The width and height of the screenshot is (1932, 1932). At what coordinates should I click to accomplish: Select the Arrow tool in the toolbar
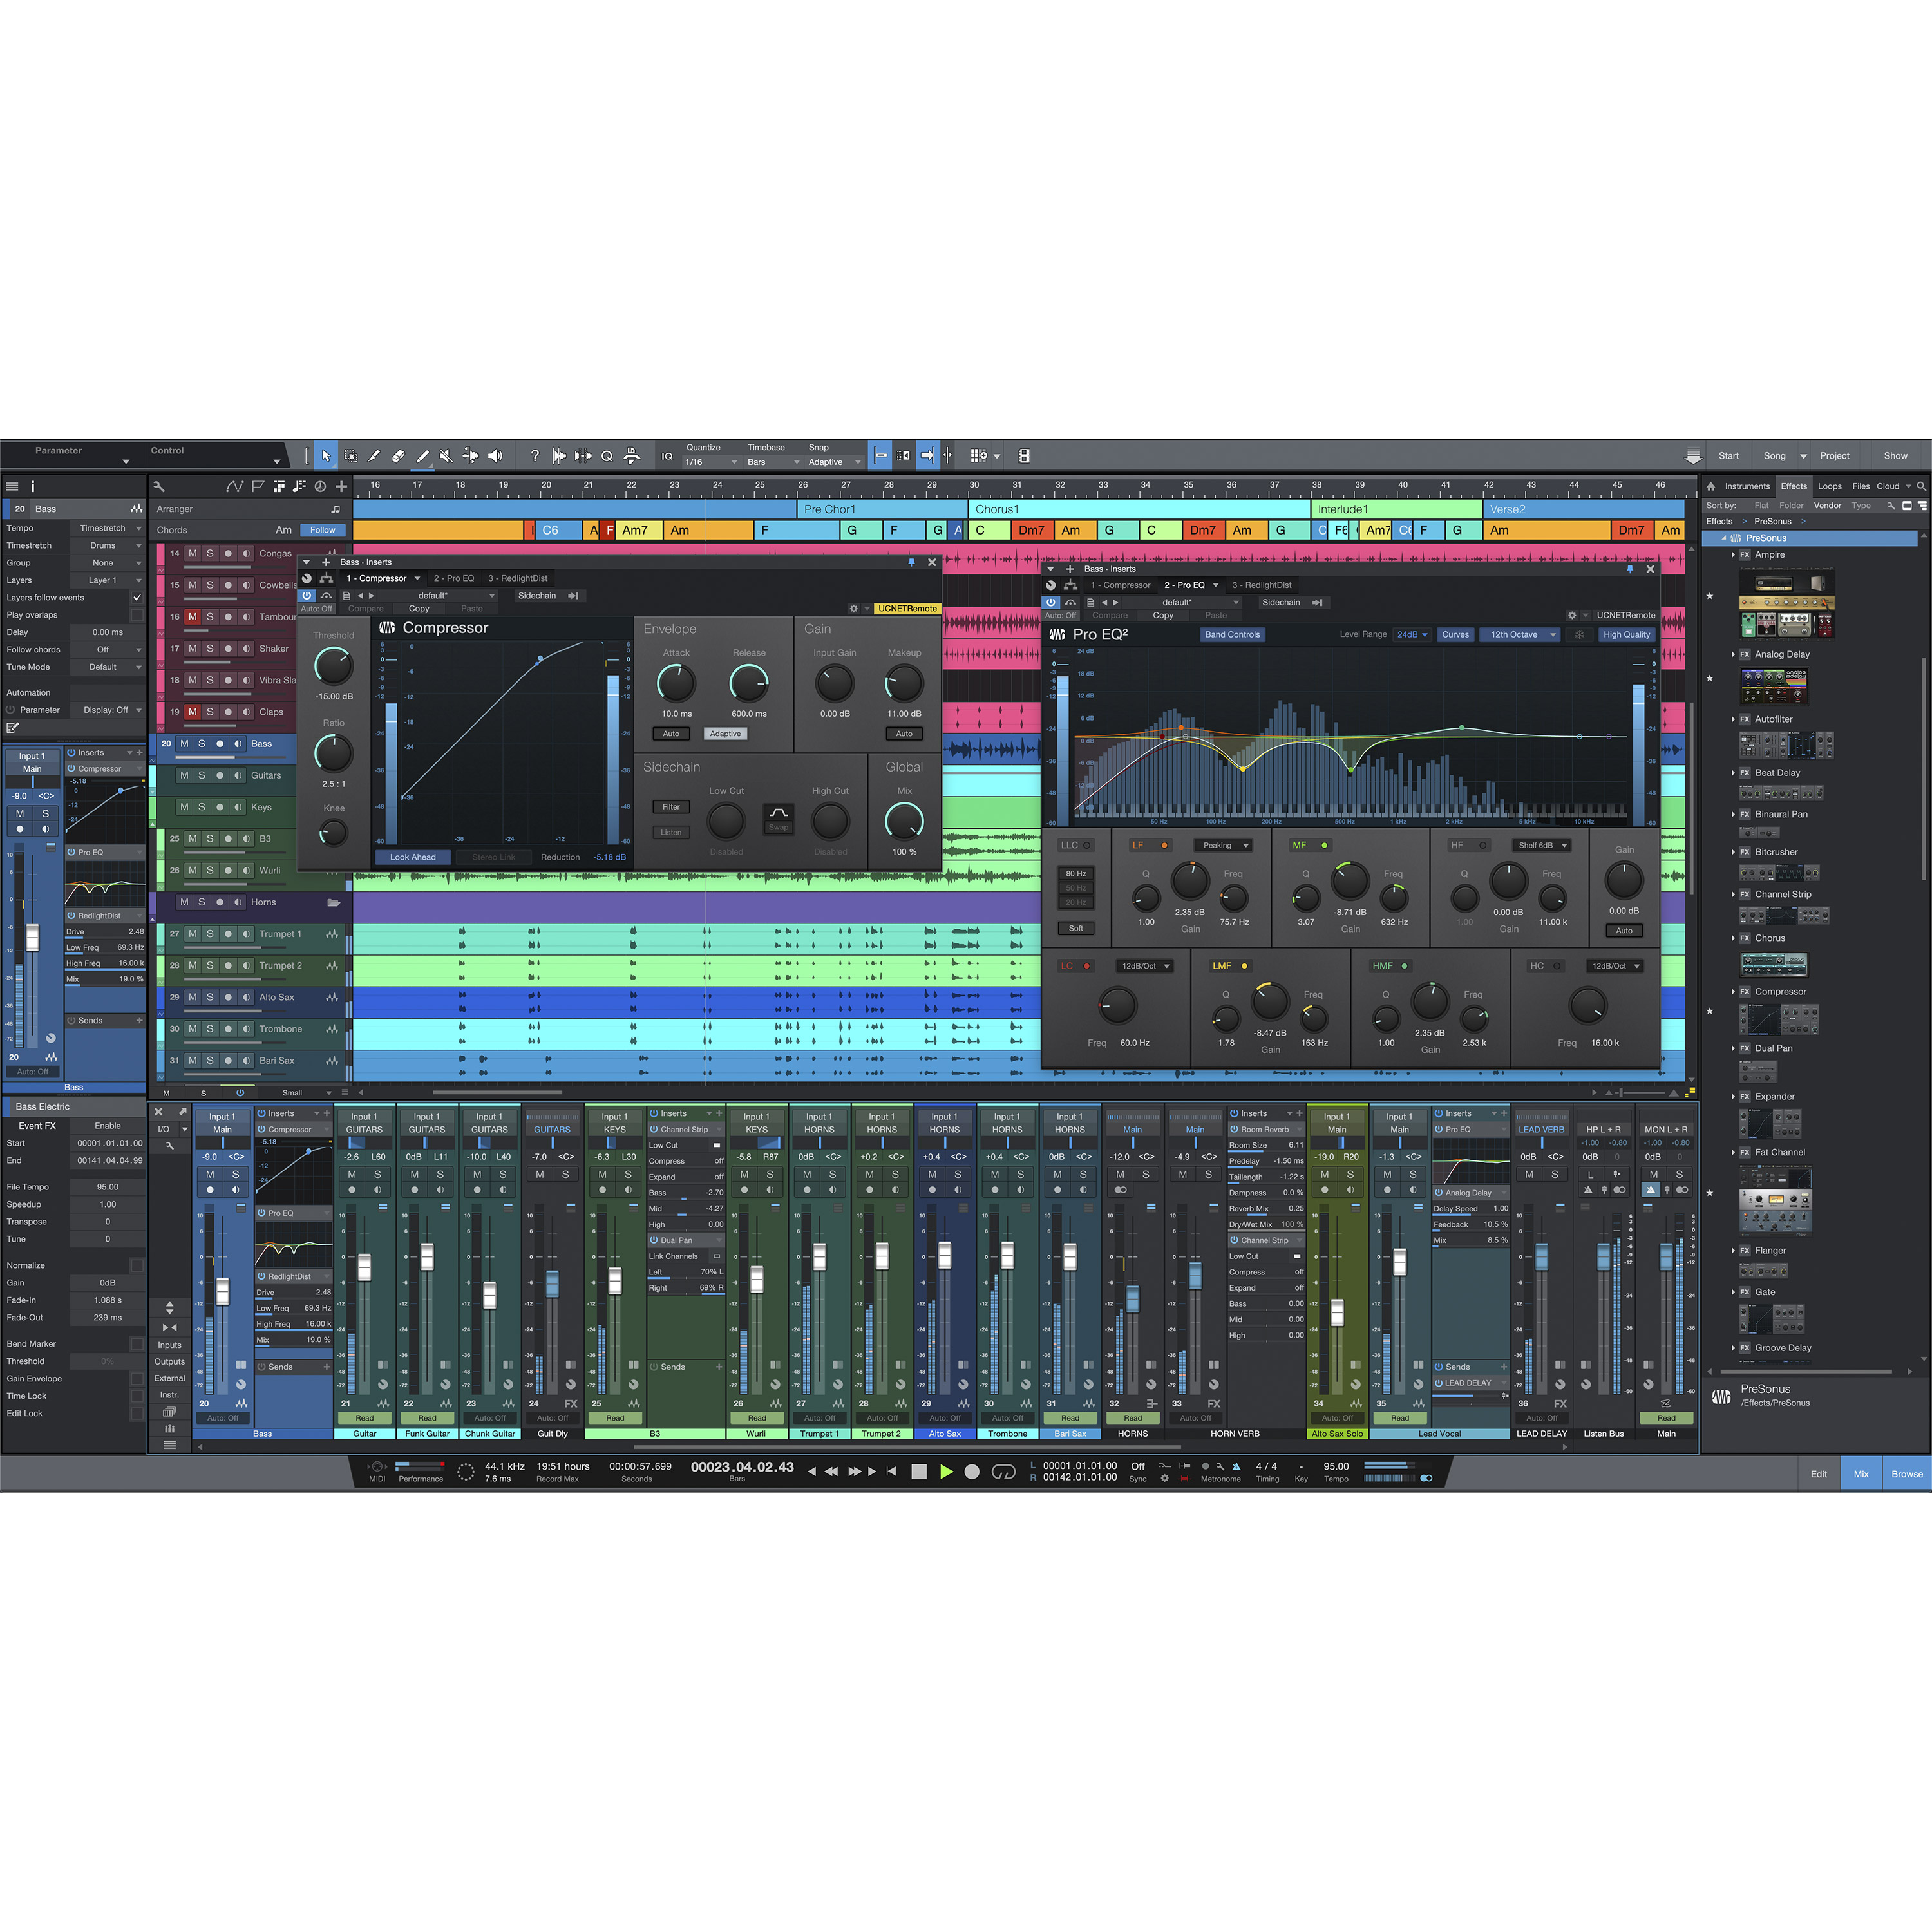point(327,455)
